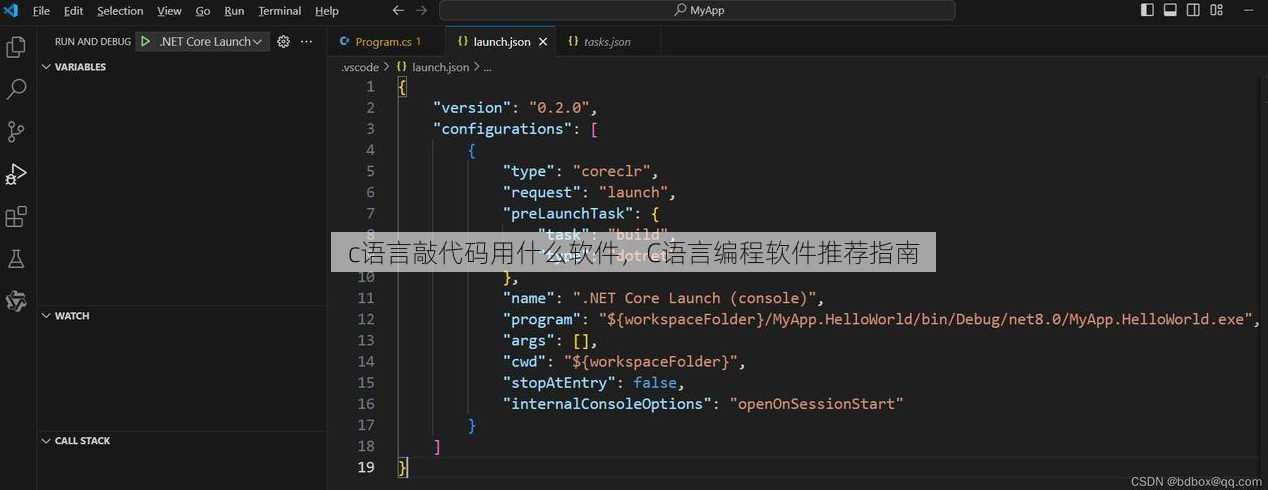Collapse the VARIABLES section
This screenshot has width=1268, height=490.
pyautogui.click(x=182, y=67)
